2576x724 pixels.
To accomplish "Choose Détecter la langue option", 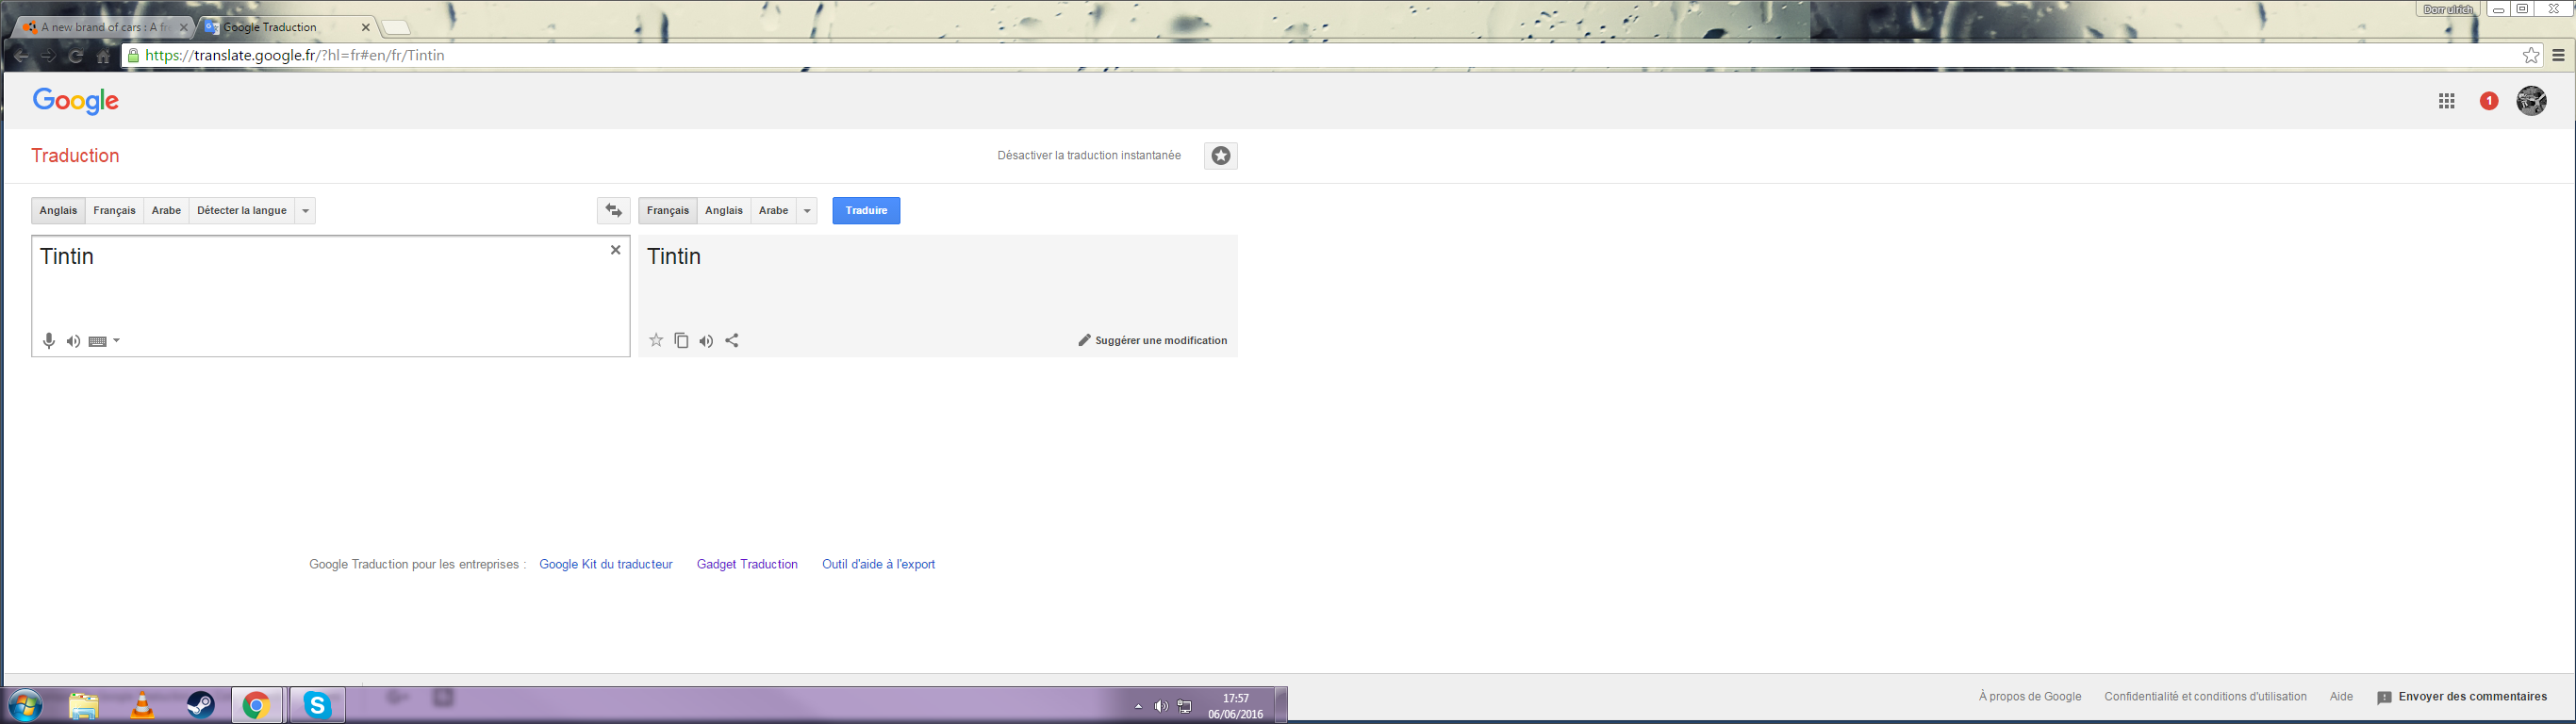I will (x=242, y=211).
